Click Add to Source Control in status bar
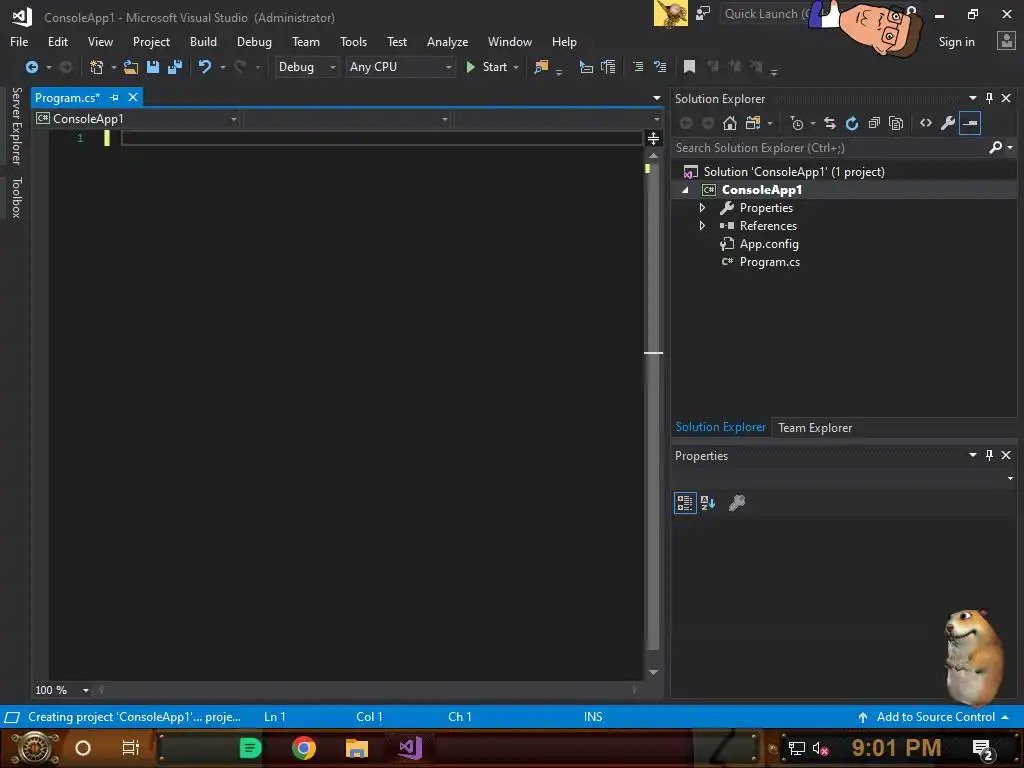 point(934,716)
